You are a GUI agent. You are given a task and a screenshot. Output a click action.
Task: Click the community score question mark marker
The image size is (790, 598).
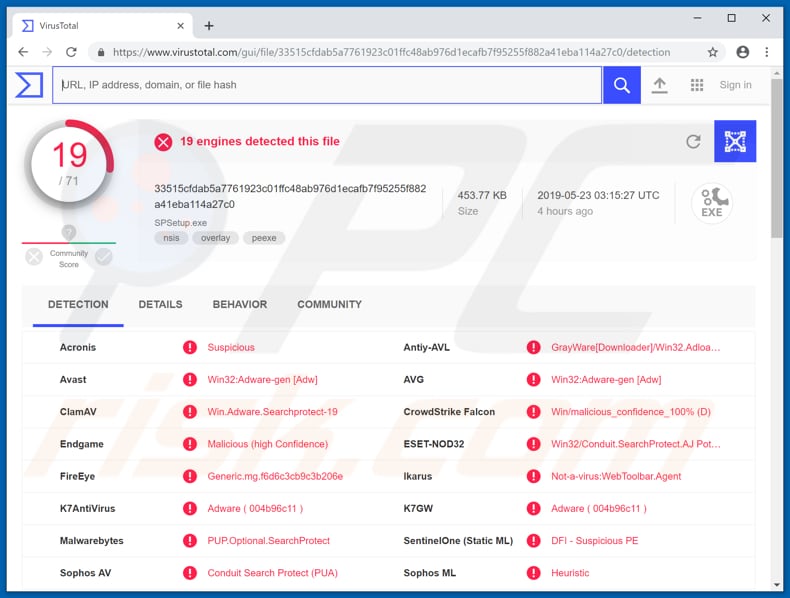coord(69,232)
